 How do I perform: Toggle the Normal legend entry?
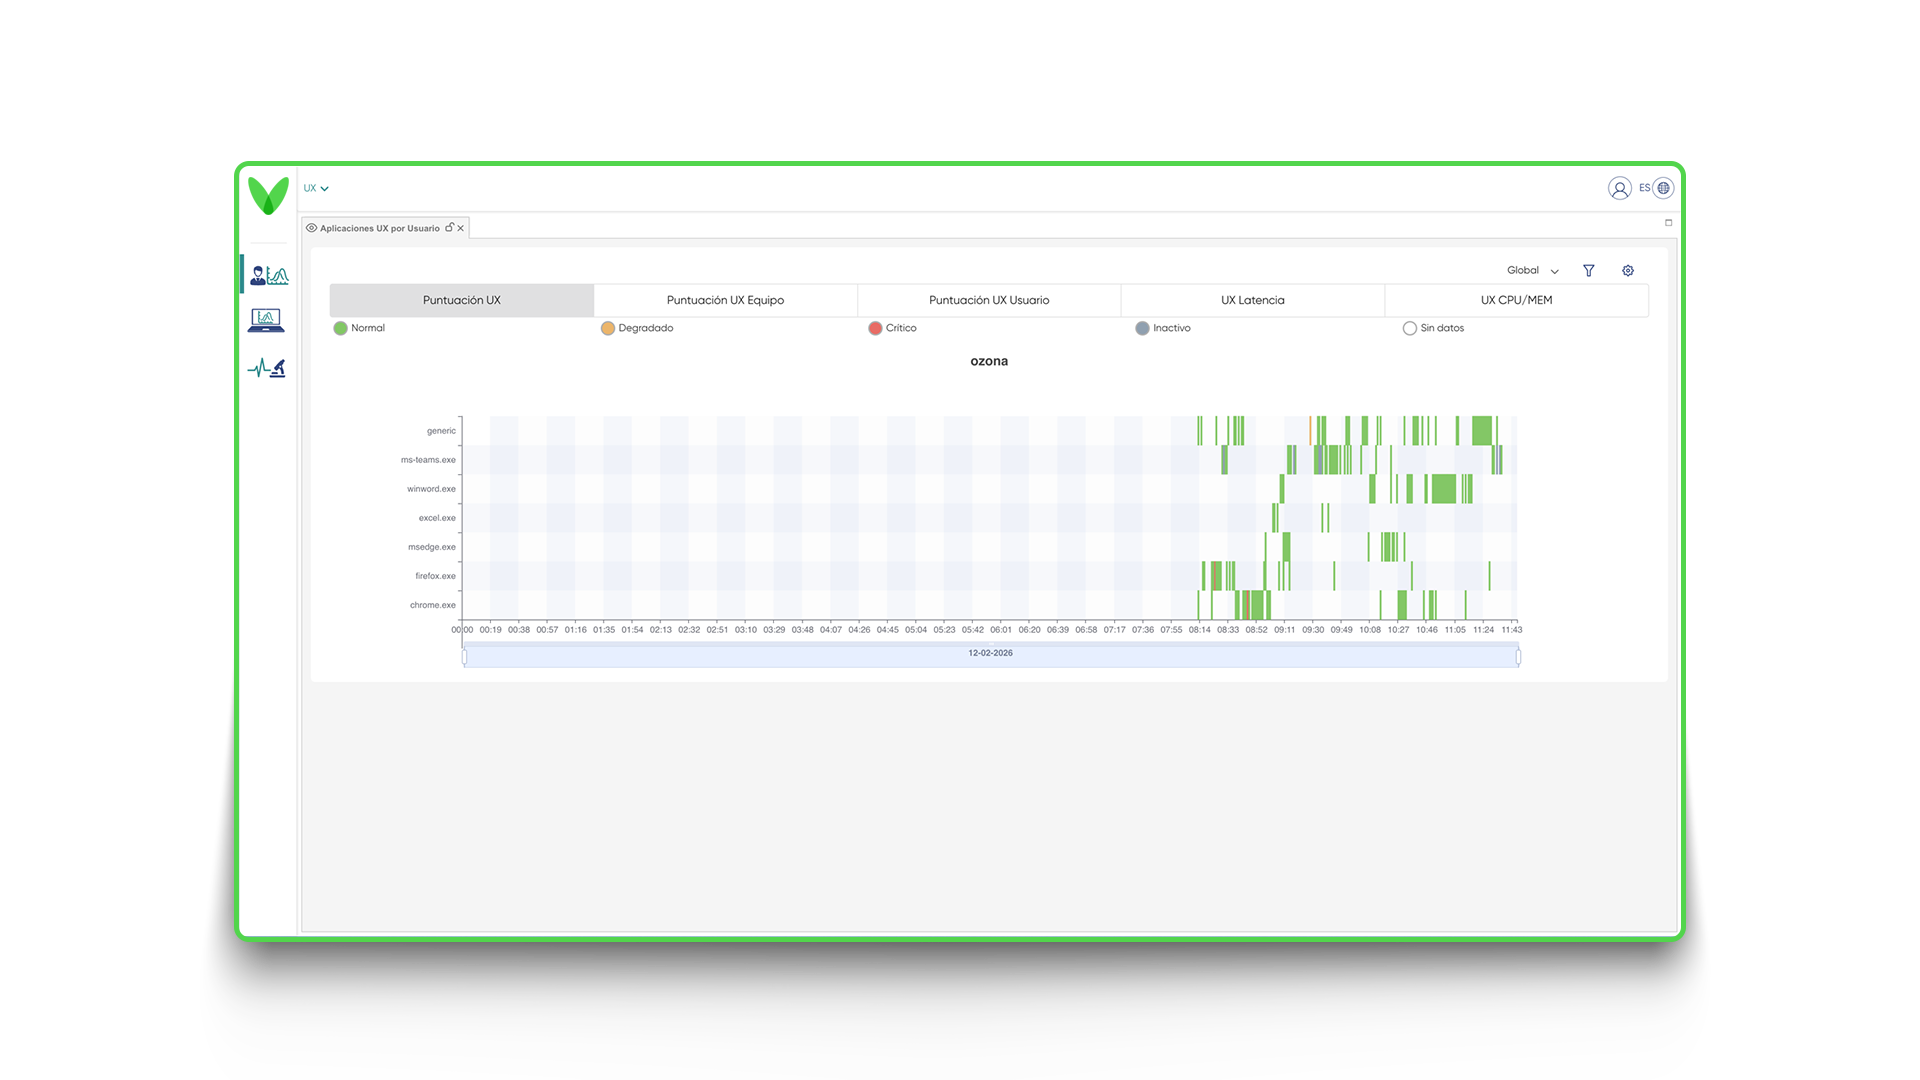pos(359,328)
